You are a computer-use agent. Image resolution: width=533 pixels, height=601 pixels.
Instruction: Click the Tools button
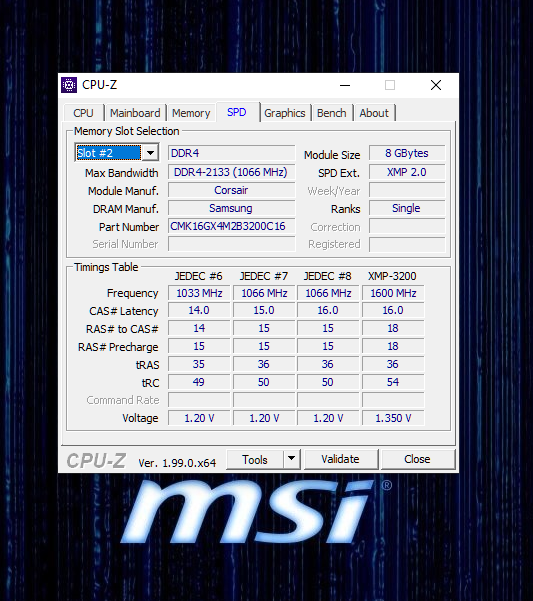[255, 459]
